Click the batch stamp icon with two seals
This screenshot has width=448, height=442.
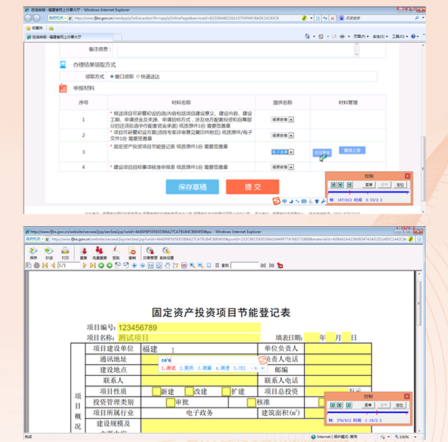click(x=99, y=251)
